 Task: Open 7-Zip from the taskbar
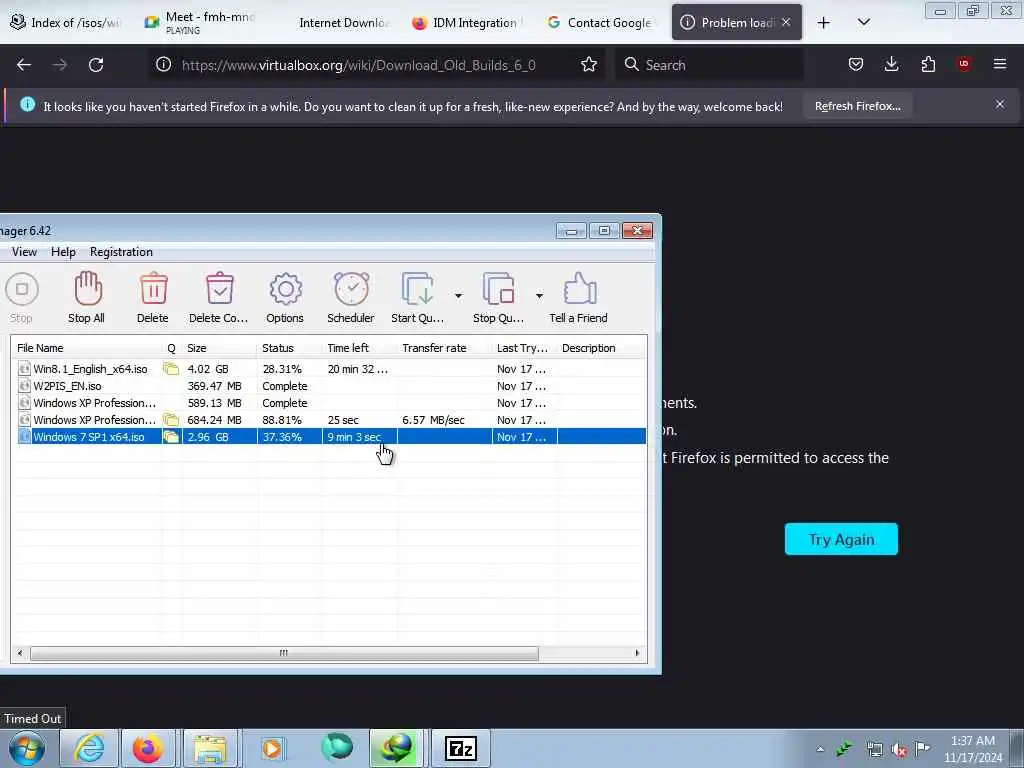click(460, 748)
